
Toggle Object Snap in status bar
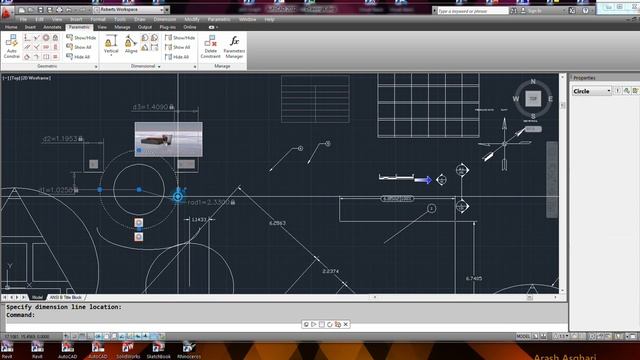click(x=106, y=337)
